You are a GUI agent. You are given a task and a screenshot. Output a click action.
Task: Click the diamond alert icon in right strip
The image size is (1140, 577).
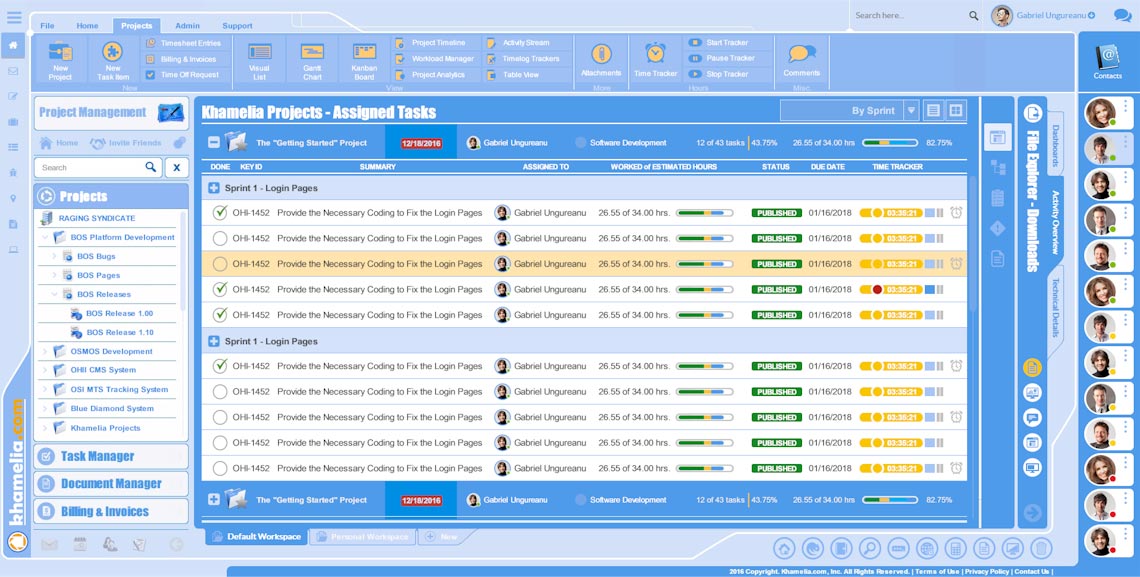998,228
